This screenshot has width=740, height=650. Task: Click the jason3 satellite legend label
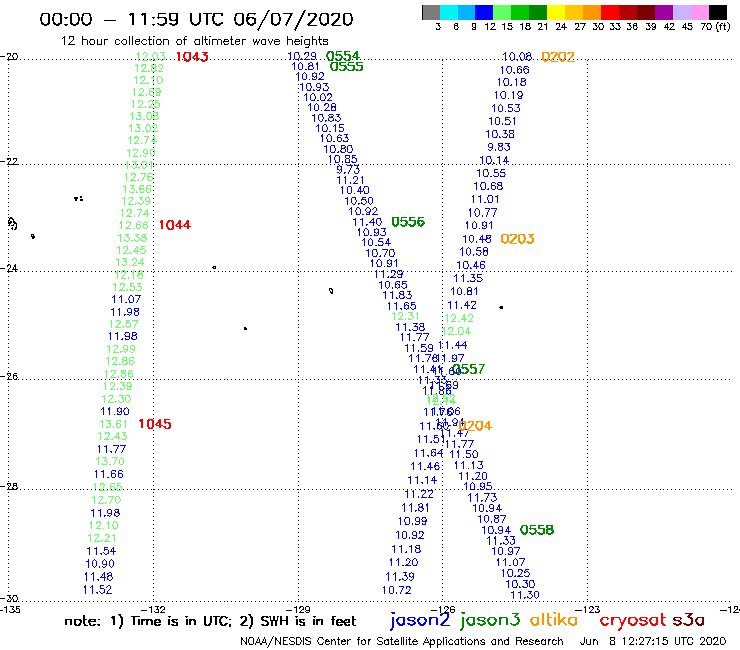click(x=490, y=620)
